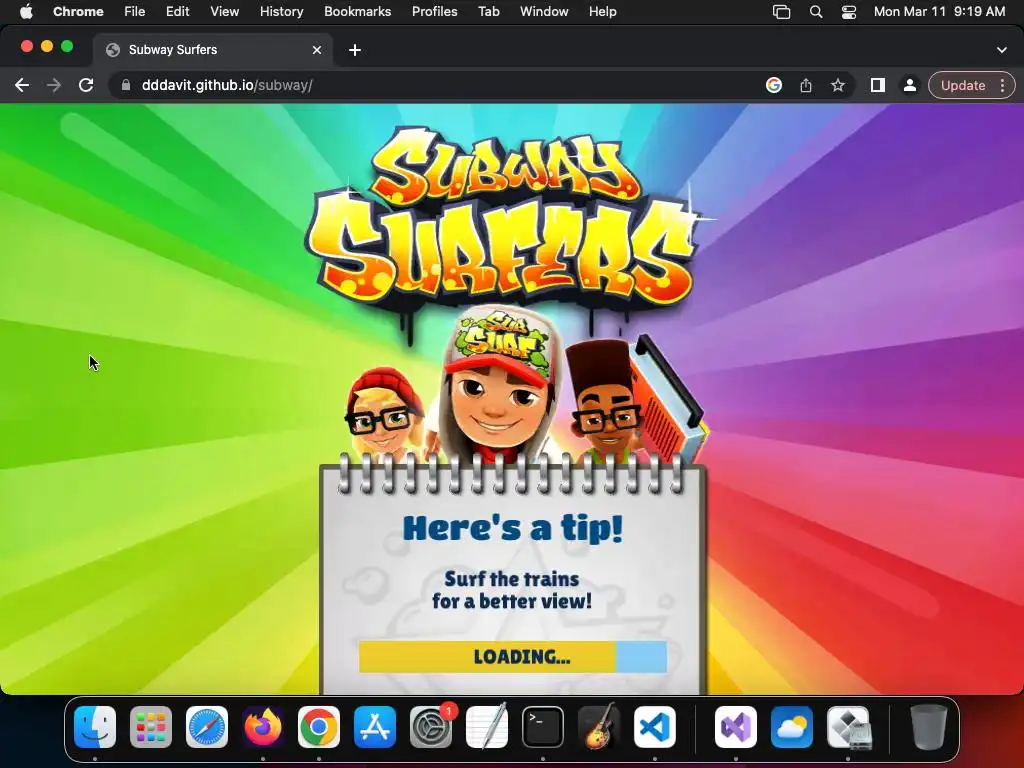Share this page via share icon

[x=806, y=86]
